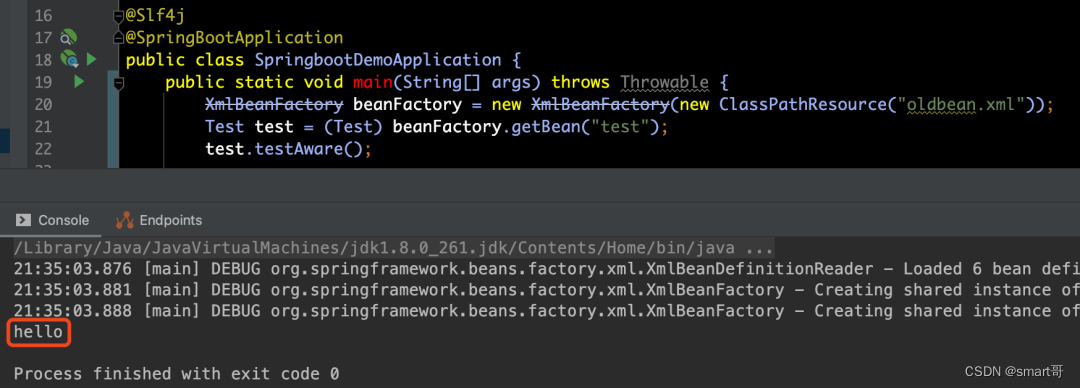This screenshot has height=388, width=1080.
Task: Click line number 21 in the gutter
Action: pos(43,127)
